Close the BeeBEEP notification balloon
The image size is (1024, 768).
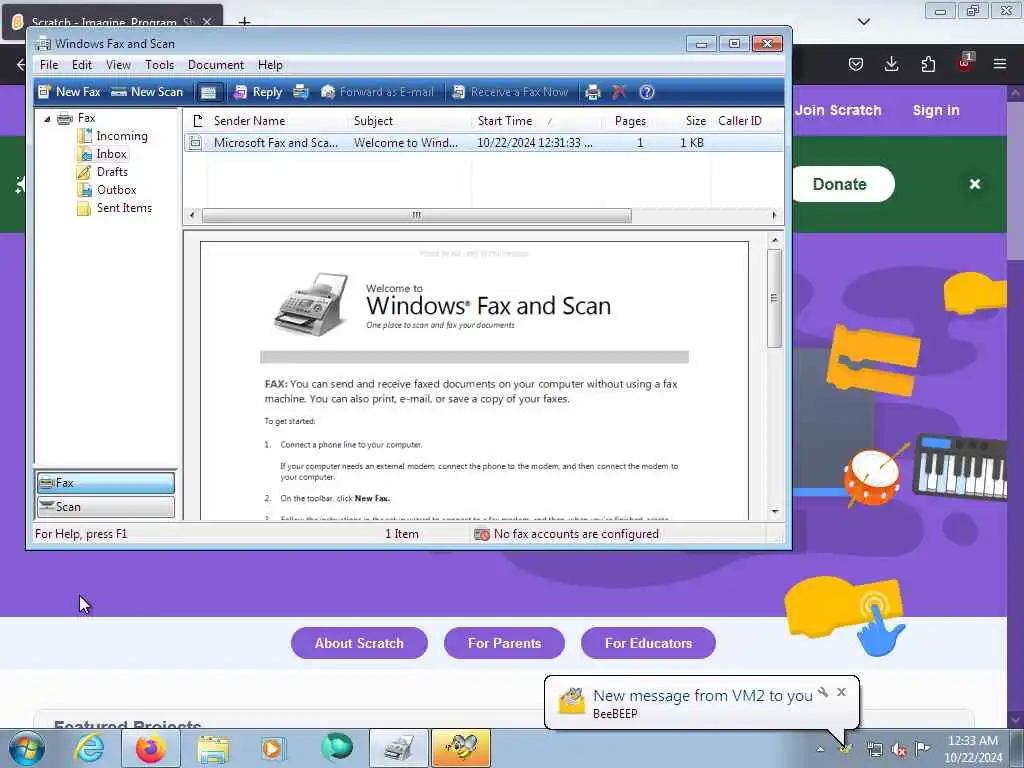pos(841,692)
